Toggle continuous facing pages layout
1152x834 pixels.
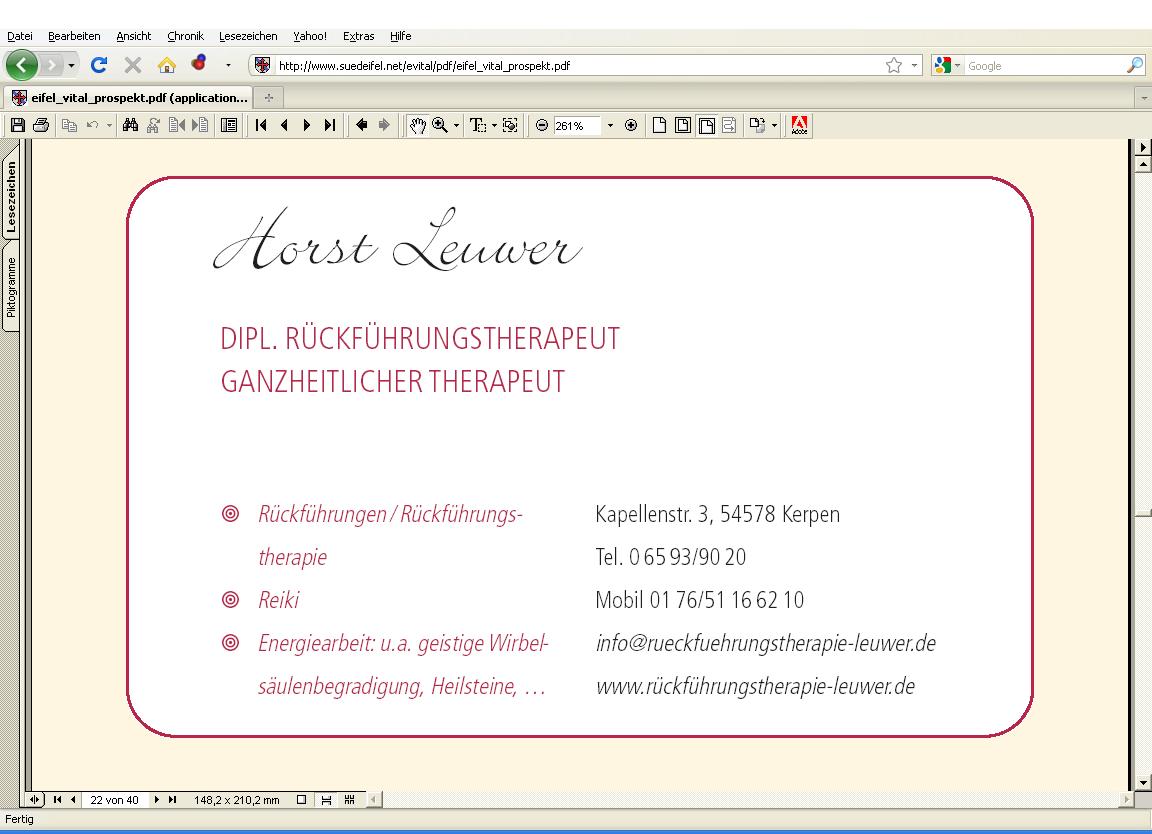click(x=349, y=800)
